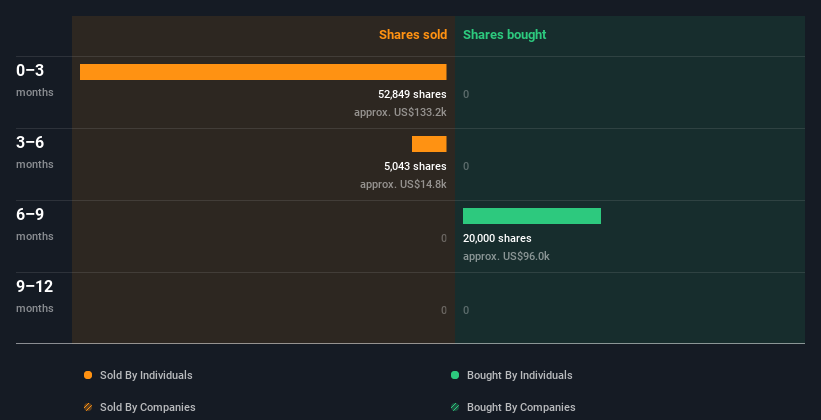Viewport: 821px width, 420px height.
Task: Click the zero bought value in 3–6 months row
Action: click(x=466, y=166)
